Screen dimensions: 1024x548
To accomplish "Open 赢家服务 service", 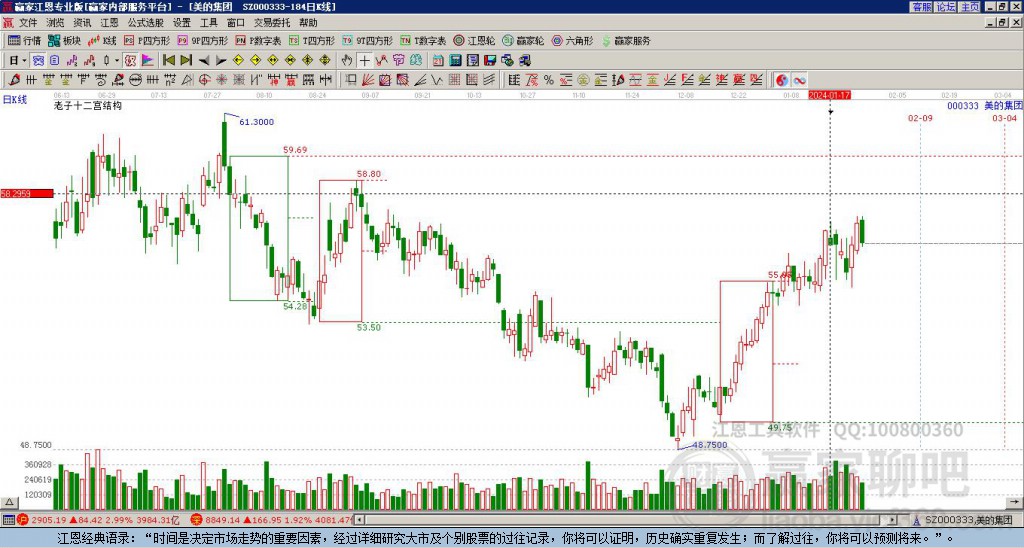I will coord(626,40).
